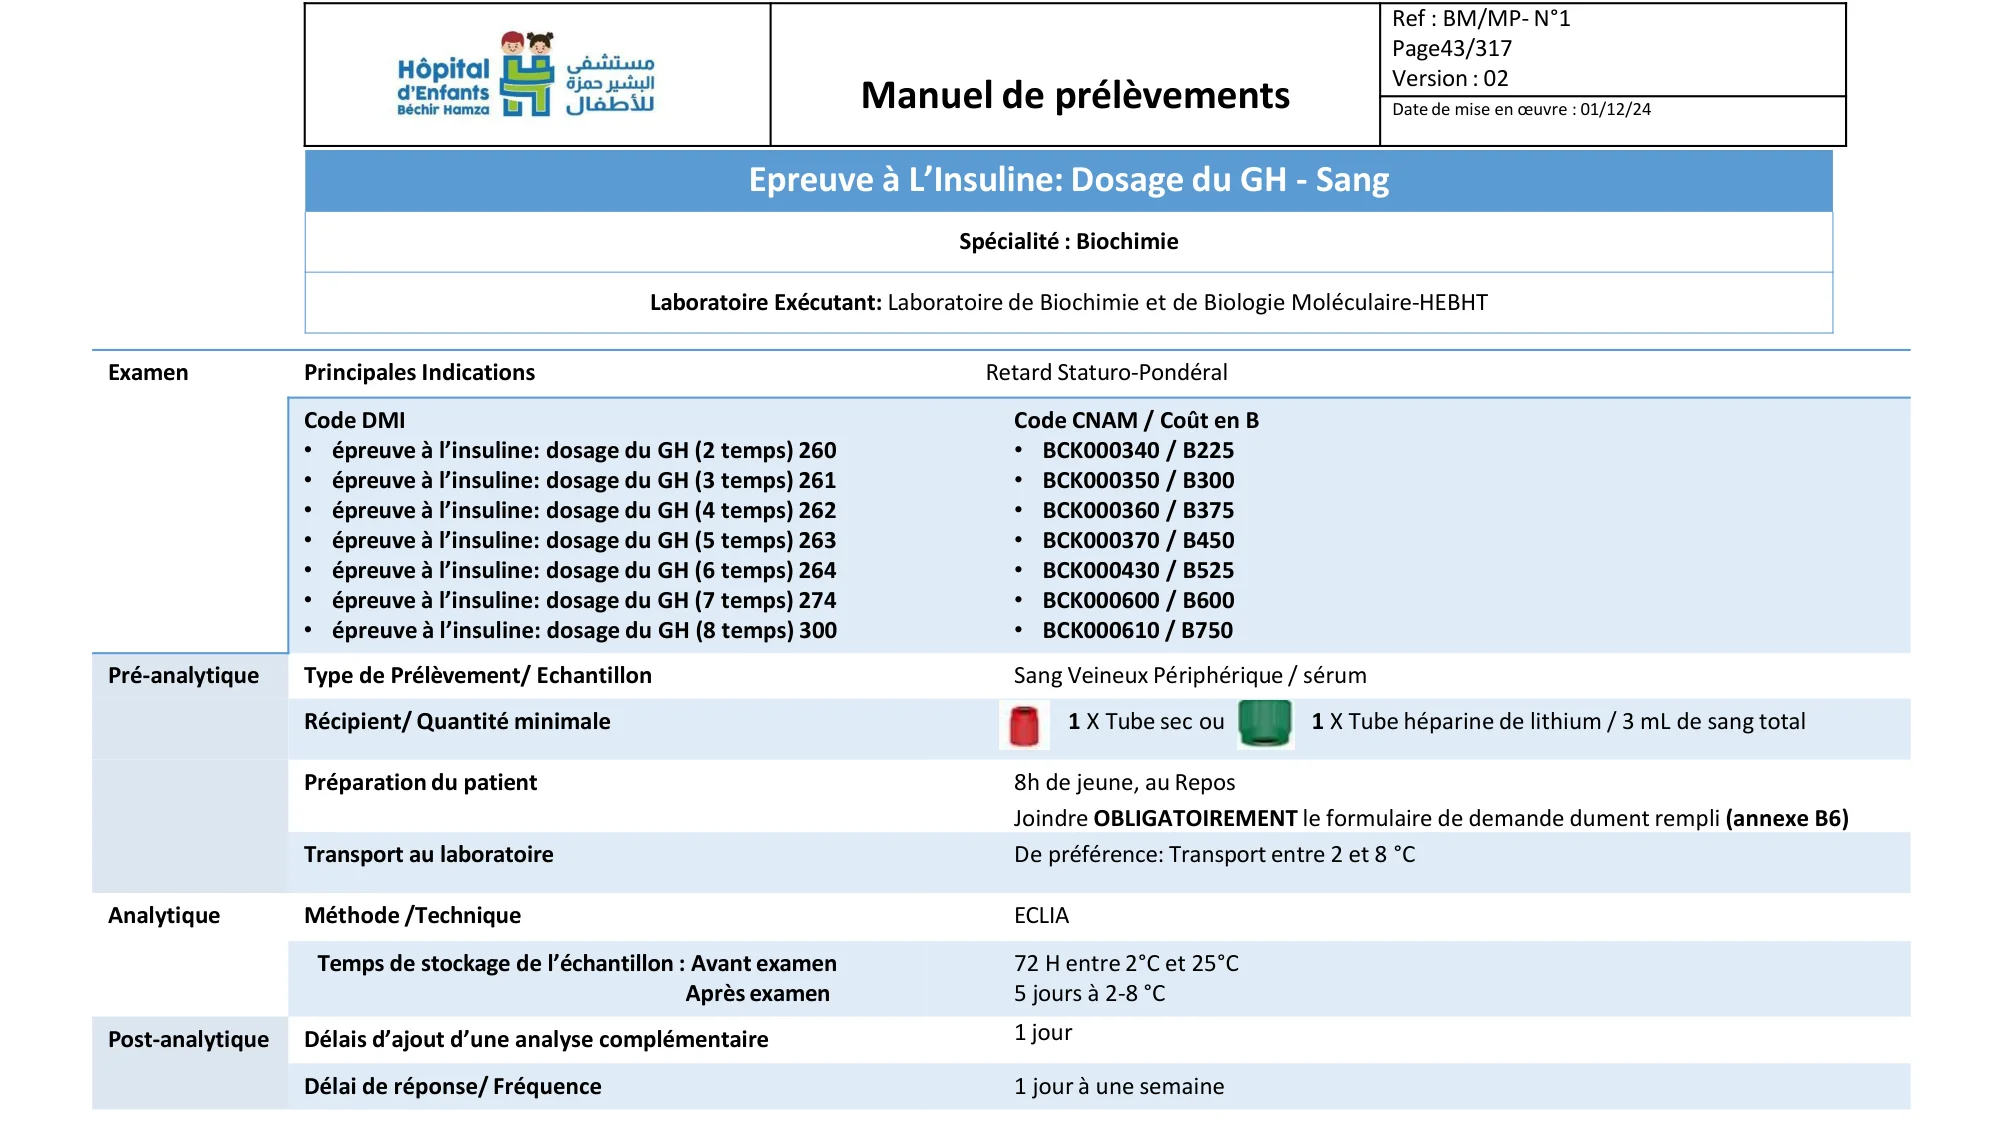Click the Retard Staturo-Pondéral indication
The height and width of the screenshot is (1125, 2000).
tap(1106, 372)
